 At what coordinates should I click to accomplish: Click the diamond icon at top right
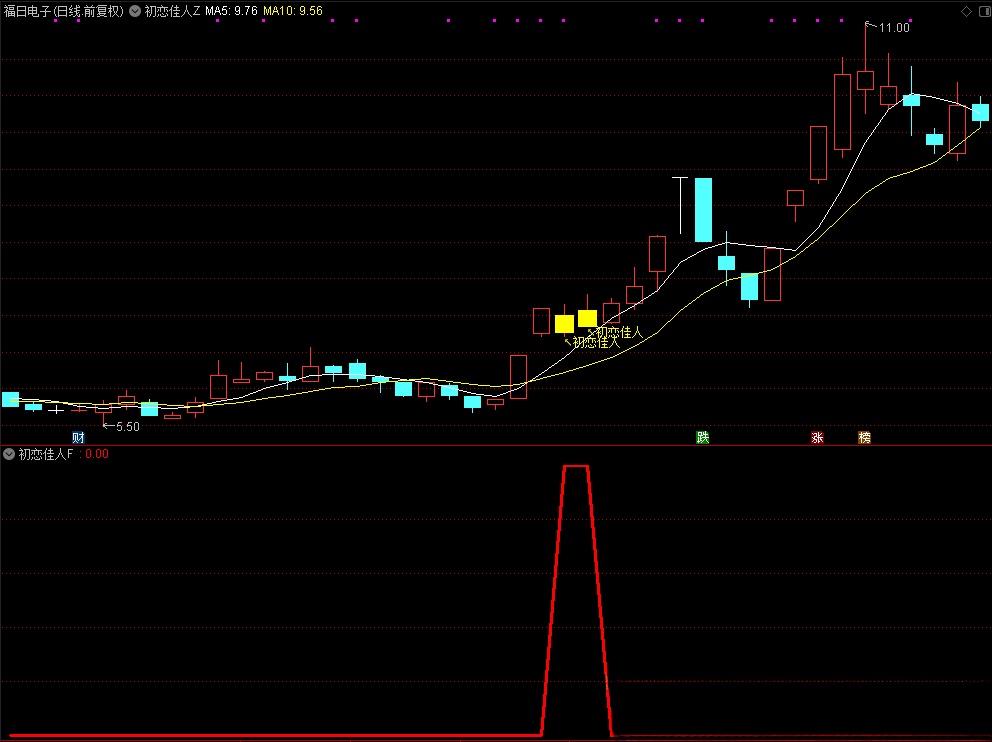pyautogui.click(x=966, y=11)
